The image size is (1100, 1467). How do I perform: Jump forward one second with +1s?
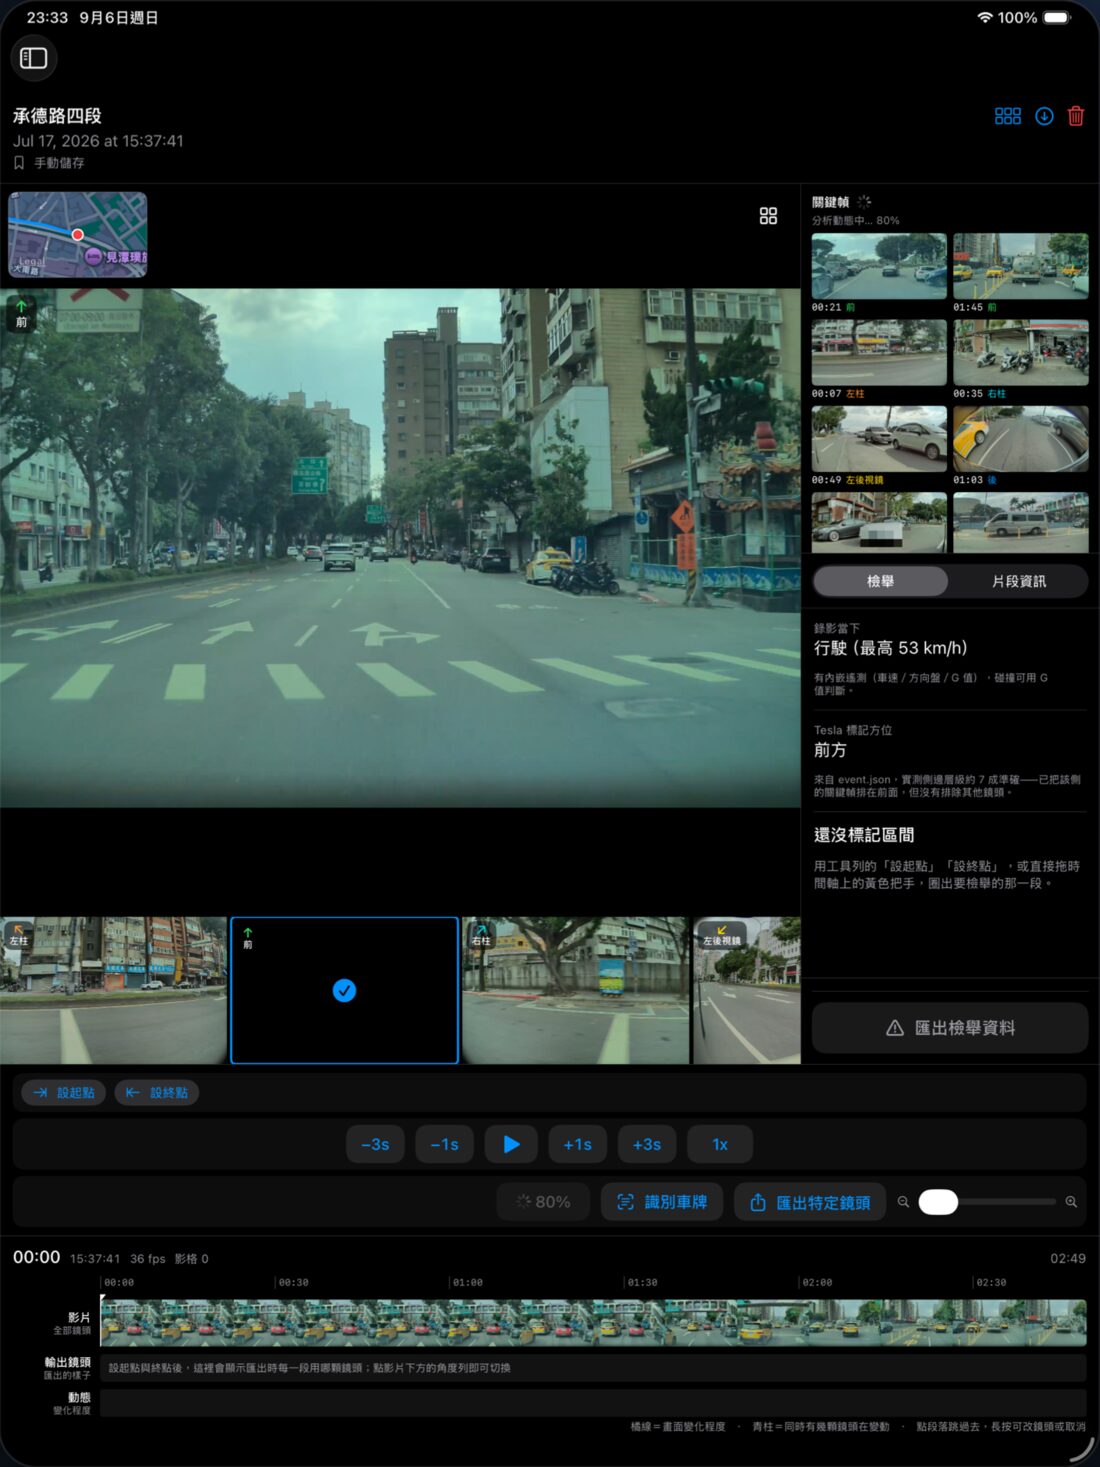[x=577, y=1144]
